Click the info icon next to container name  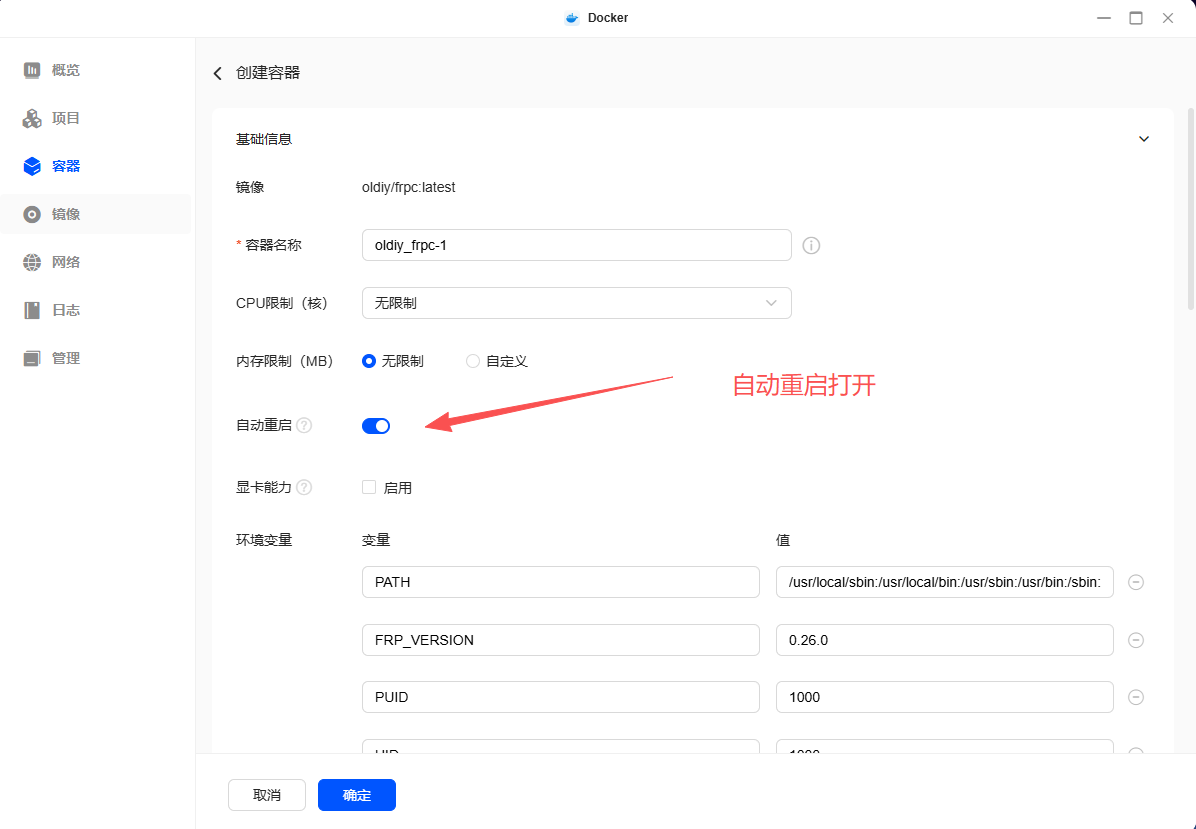[x=811, y=245]
